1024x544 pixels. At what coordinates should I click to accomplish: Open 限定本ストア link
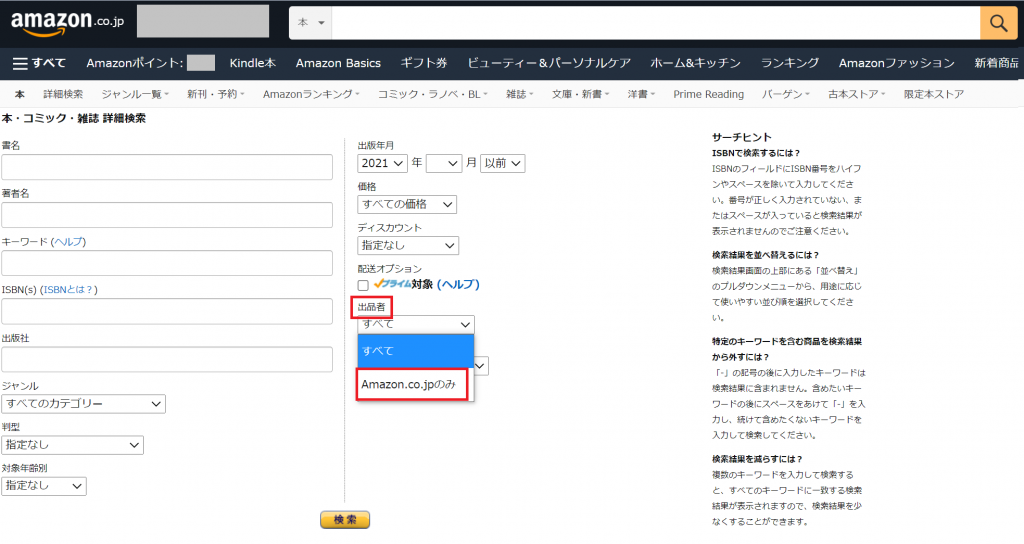pos(933,94)
